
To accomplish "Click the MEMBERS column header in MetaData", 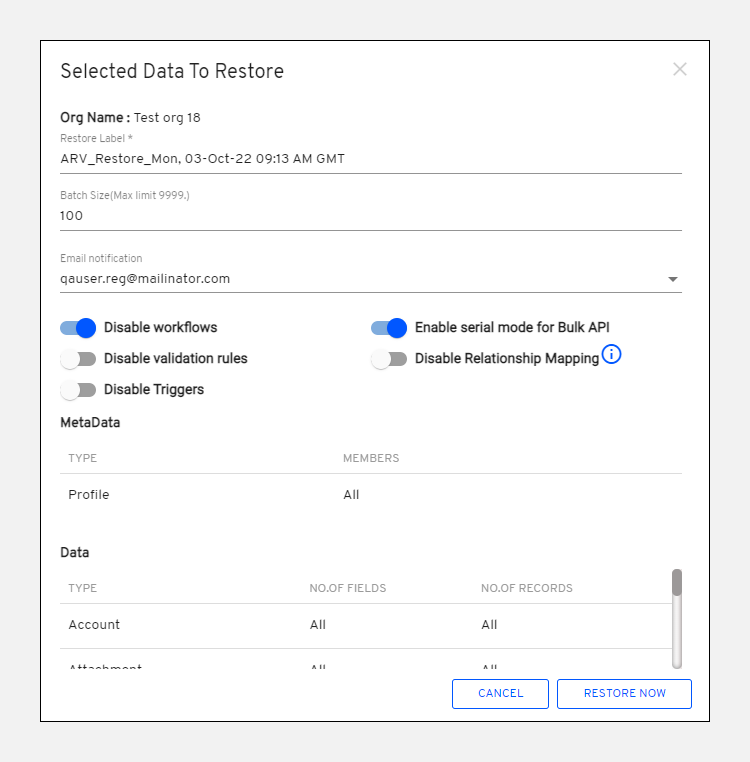I will tap(371, 458).
